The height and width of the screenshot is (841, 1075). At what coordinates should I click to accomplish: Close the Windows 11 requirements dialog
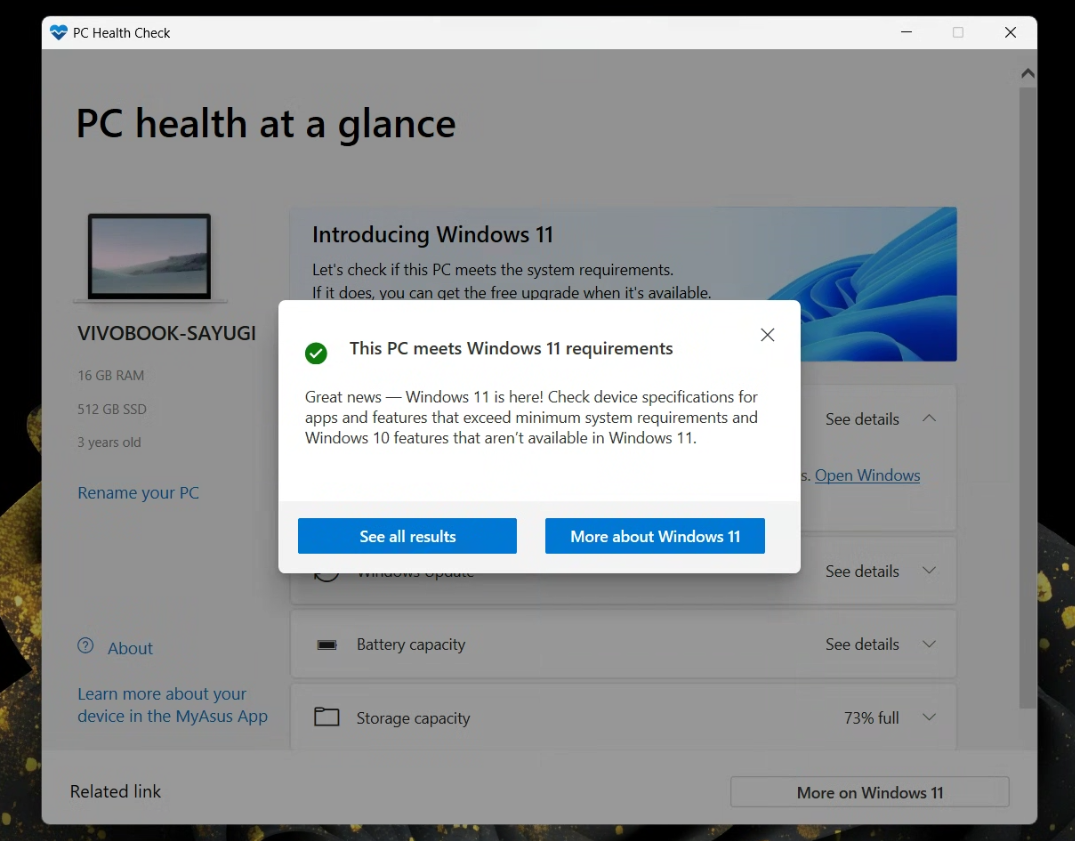pos(767,335)
